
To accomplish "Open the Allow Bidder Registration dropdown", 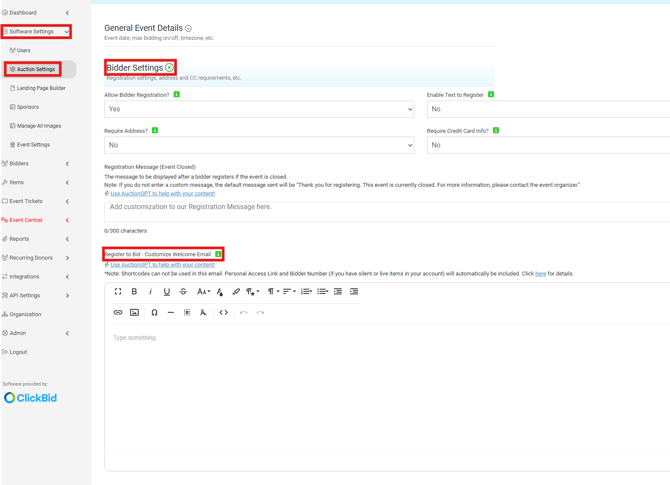I will tap(258, 109).
